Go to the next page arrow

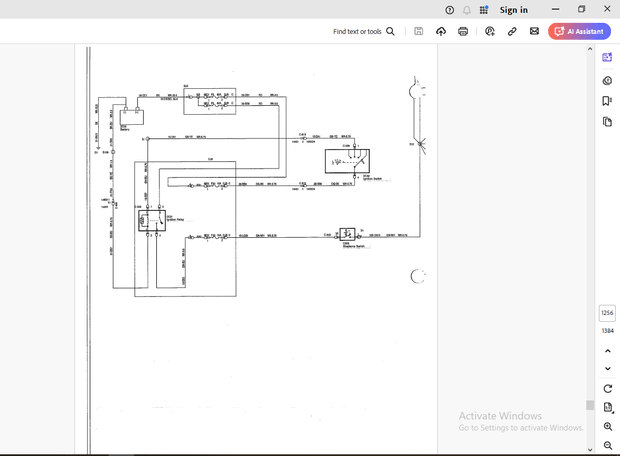(x=608, y=369)
